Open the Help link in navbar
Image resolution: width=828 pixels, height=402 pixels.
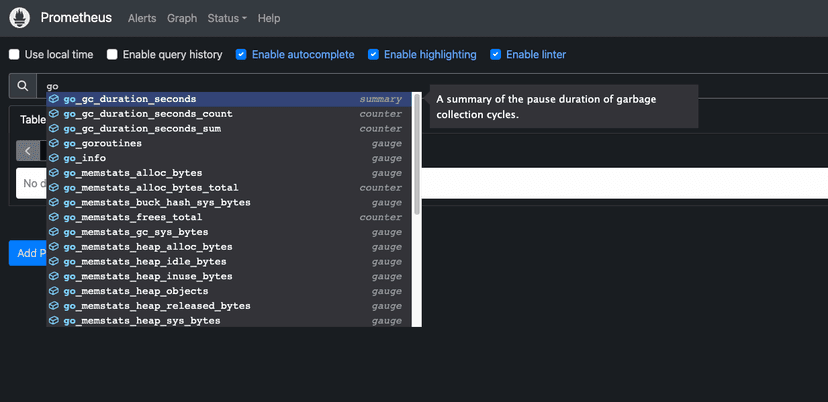pos(268,18)
